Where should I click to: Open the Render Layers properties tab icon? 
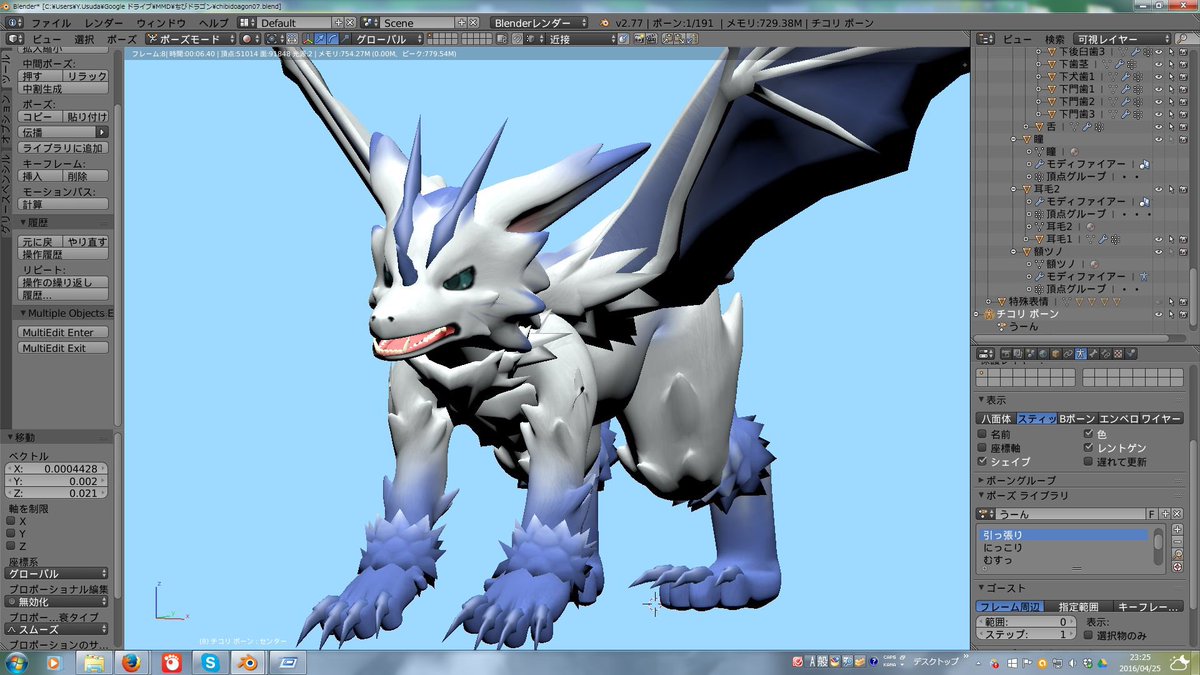[1018, 354]
